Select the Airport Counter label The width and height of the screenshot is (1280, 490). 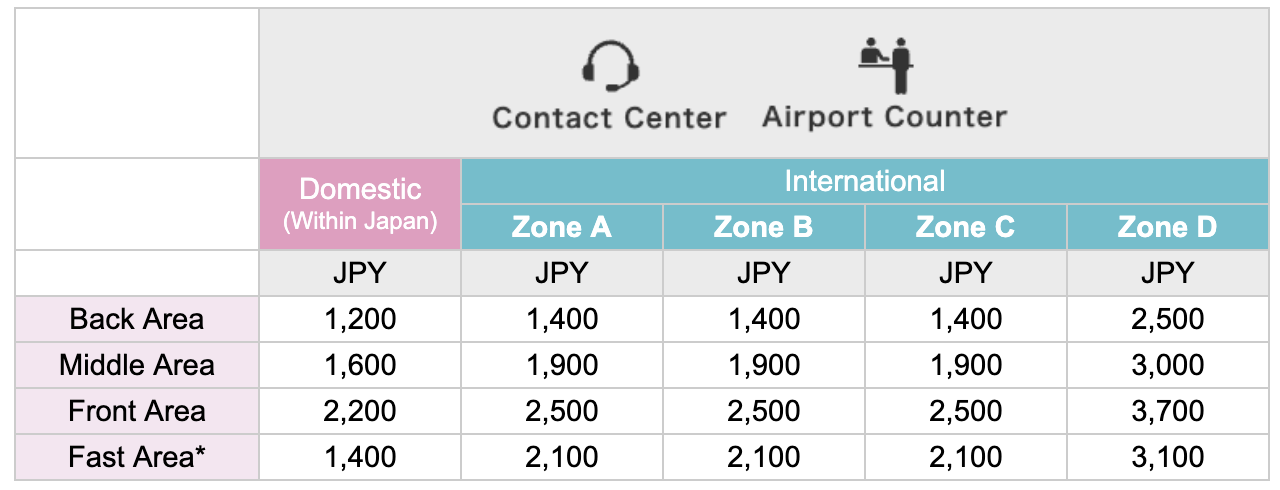(885, 117)
